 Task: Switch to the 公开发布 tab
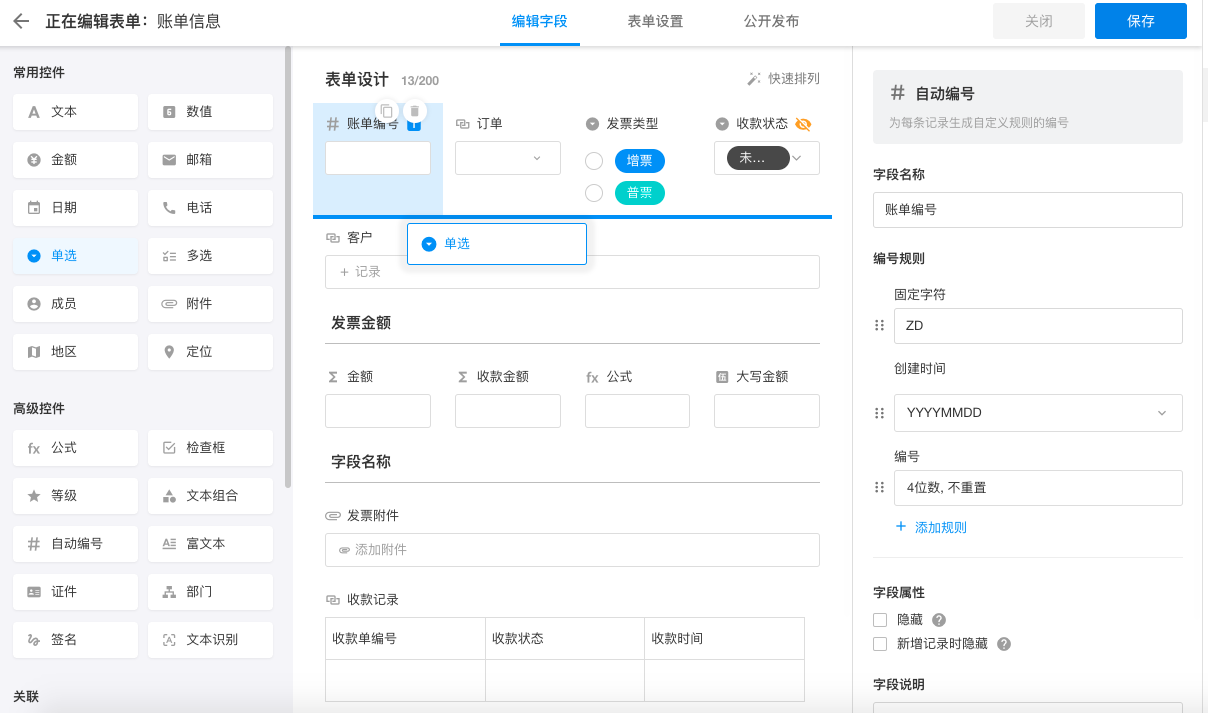771,21
